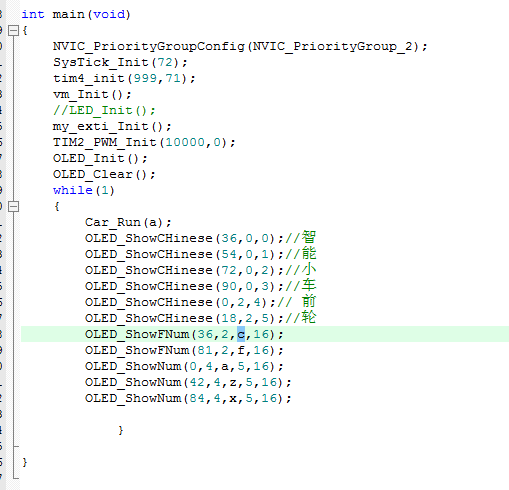Collapse the main function fold marker

point(13,31)
